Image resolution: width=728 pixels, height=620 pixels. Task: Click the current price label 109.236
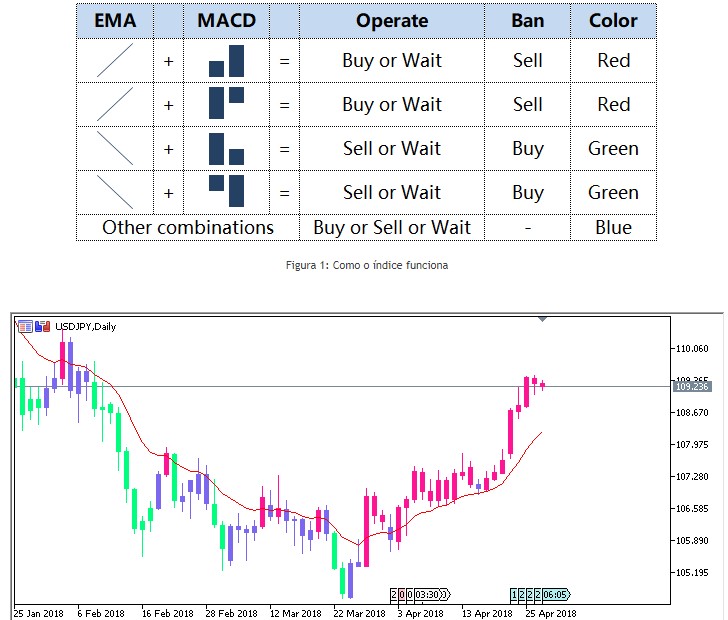[692, 386]
